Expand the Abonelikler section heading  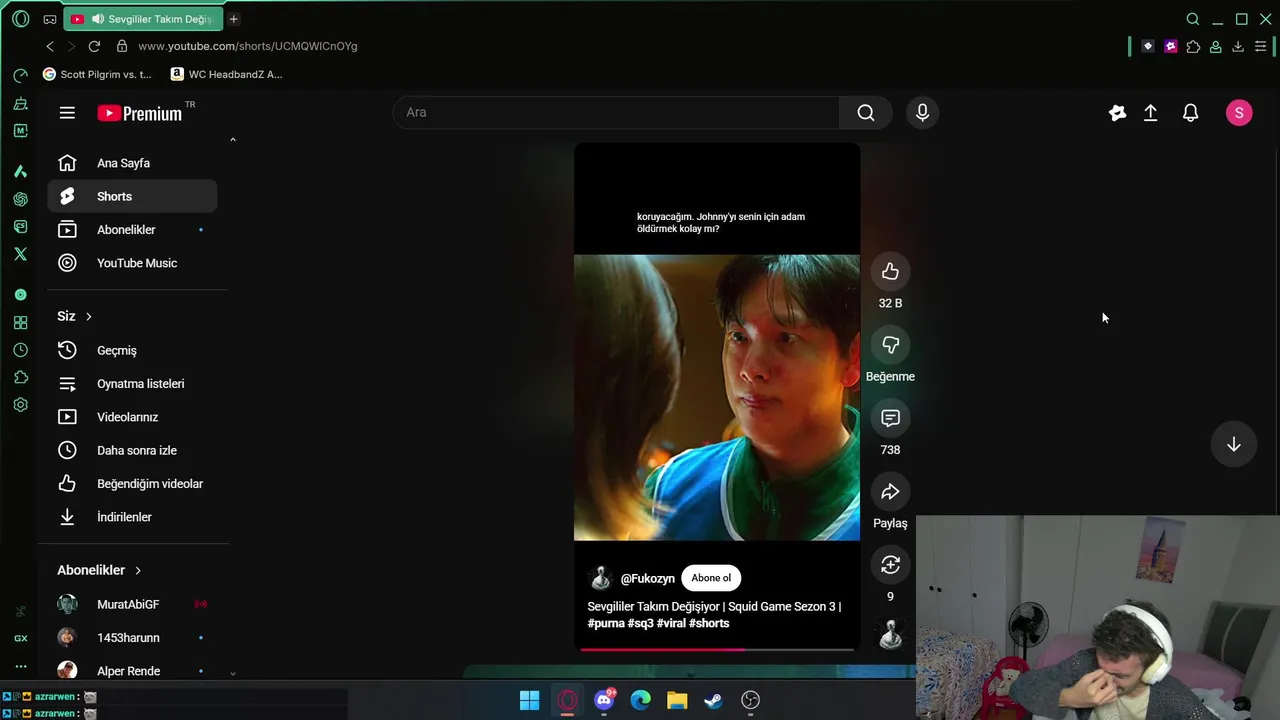click(99, 570)
